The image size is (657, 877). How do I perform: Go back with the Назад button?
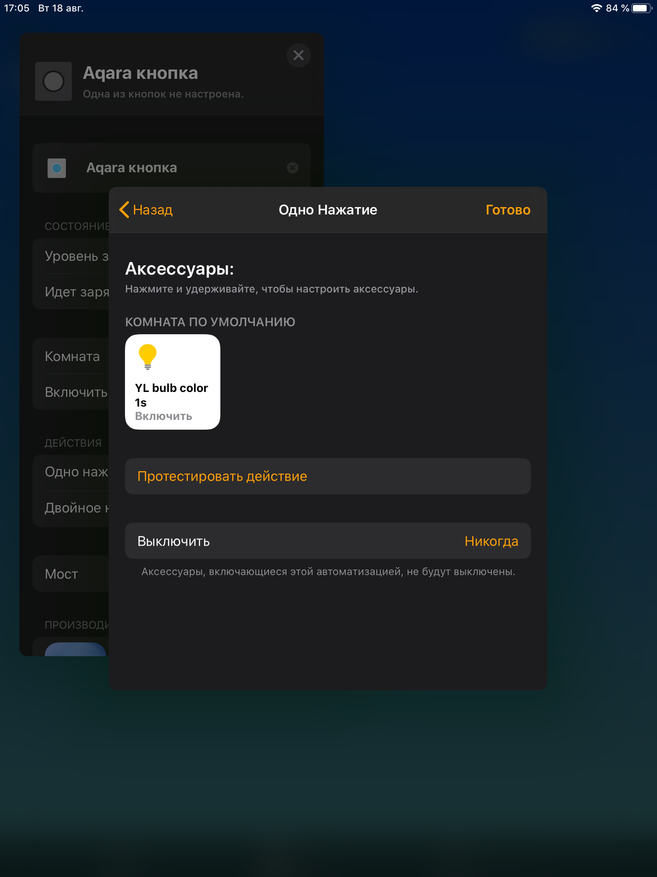[146, 210]
